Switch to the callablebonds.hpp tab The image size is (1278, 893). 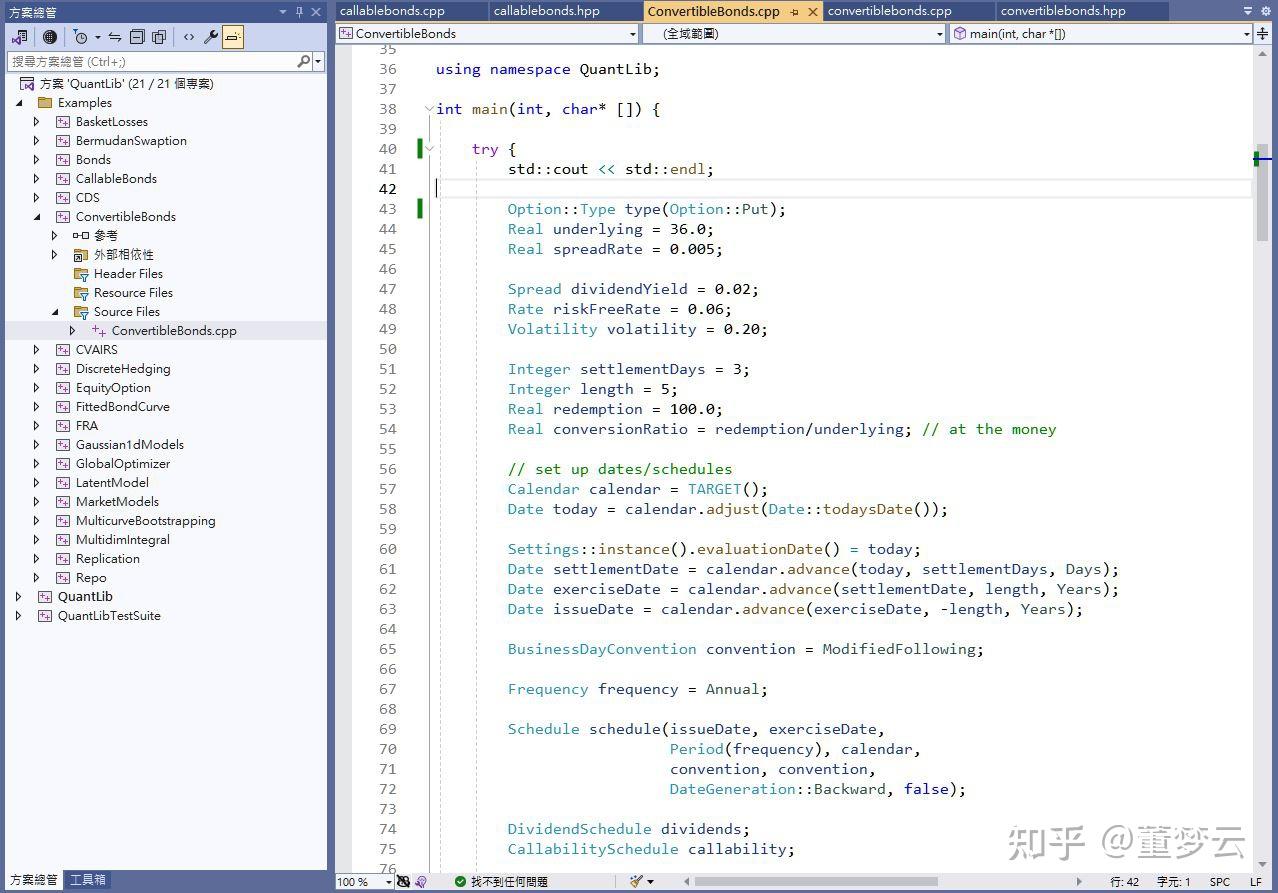click(566, 11)
